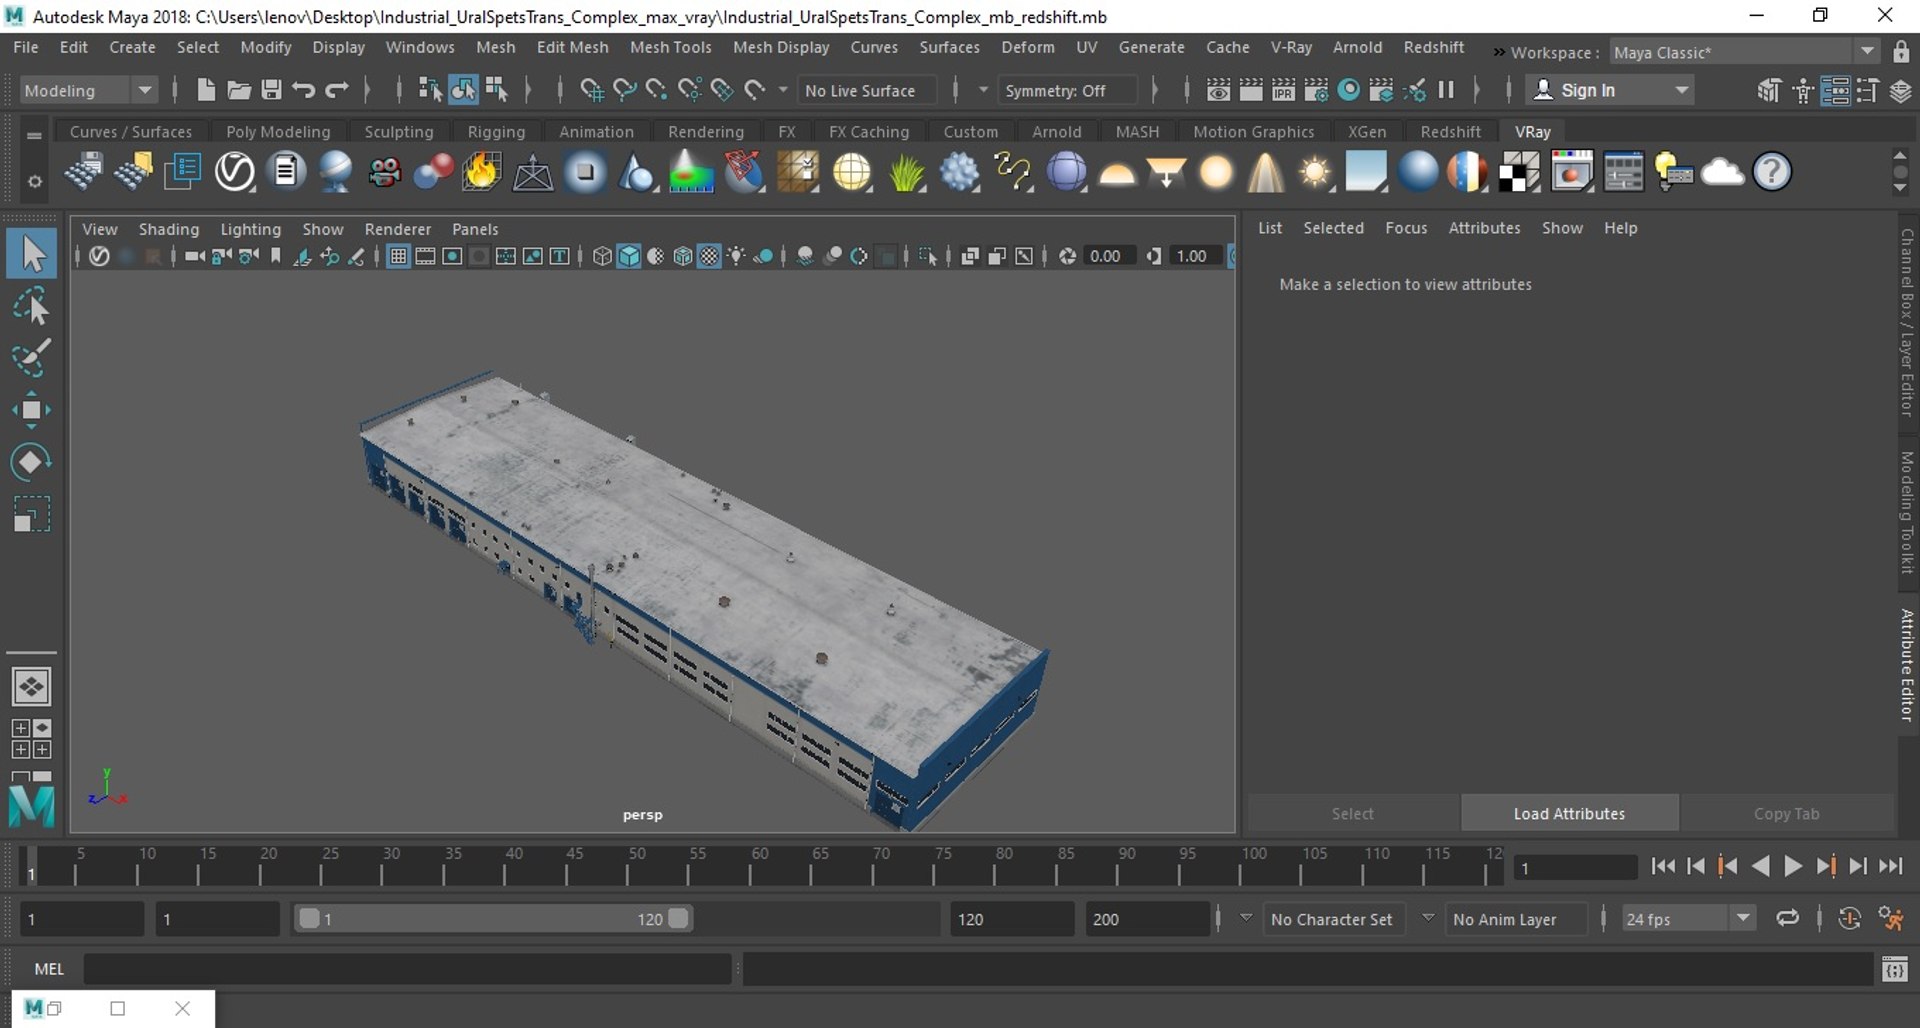Create a V-Ray dome light

(1116, 174)
